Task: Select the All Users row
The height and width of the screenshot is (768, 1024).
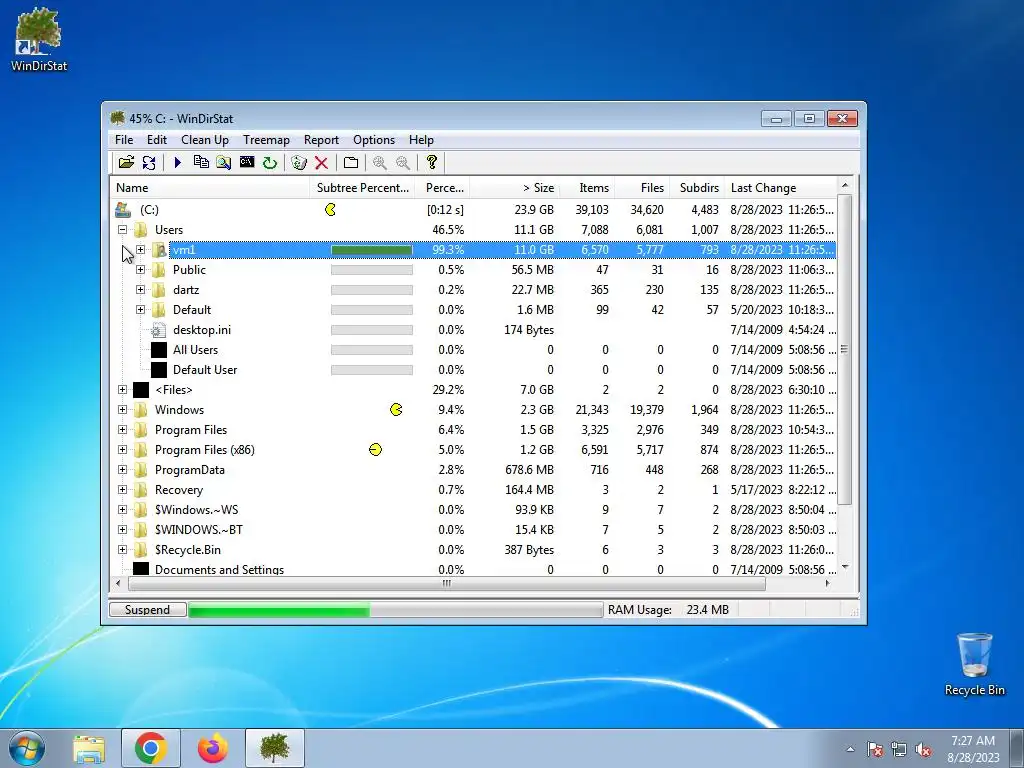Action: click(x=475, y=349)
